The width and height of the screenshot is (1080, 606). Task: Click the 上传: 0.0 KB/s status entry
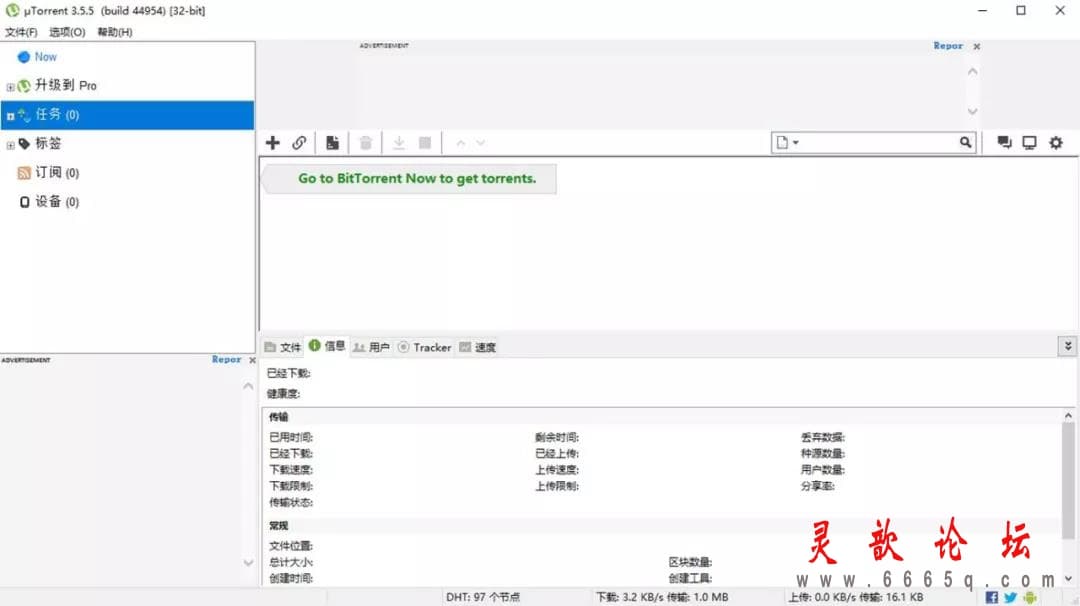855,597
